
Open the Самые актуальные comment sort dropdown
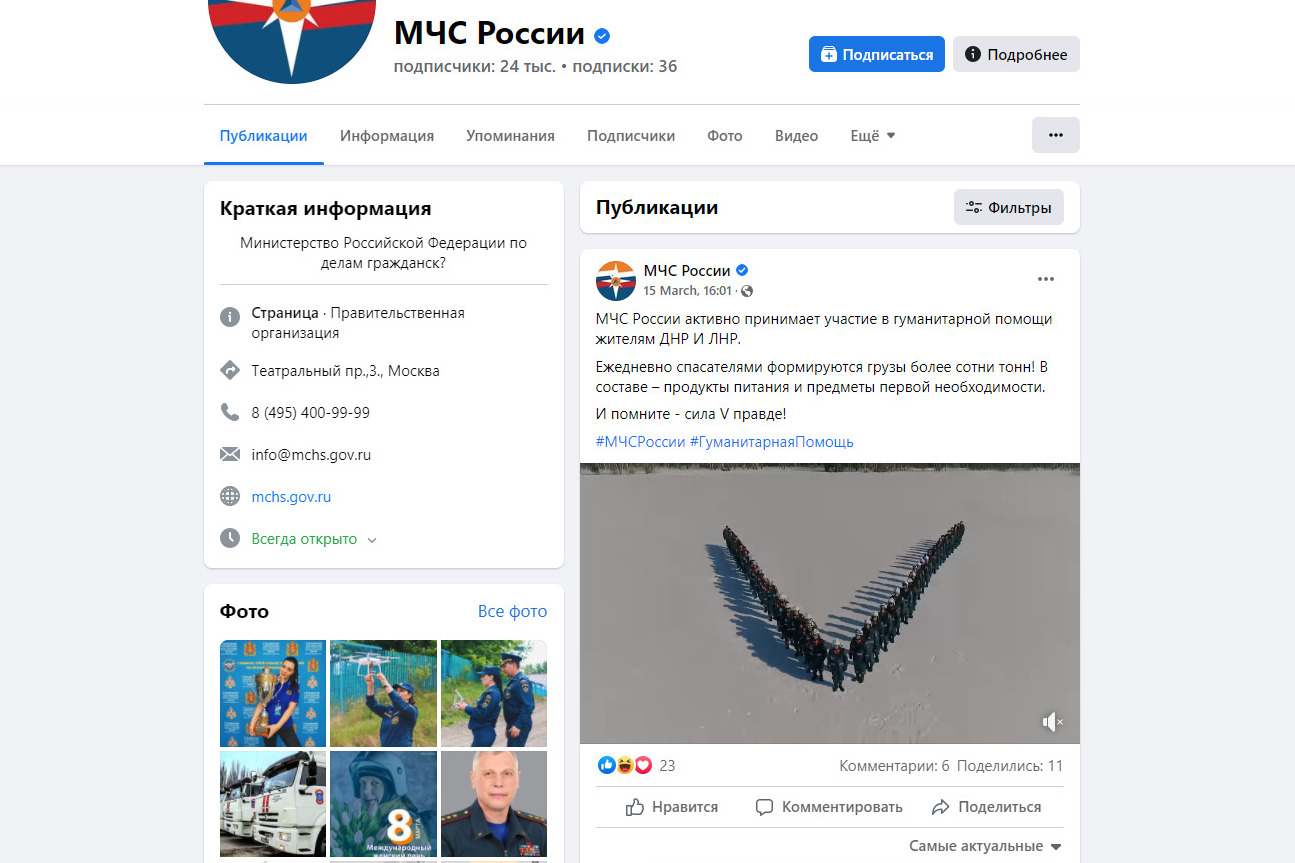(985, 846)
